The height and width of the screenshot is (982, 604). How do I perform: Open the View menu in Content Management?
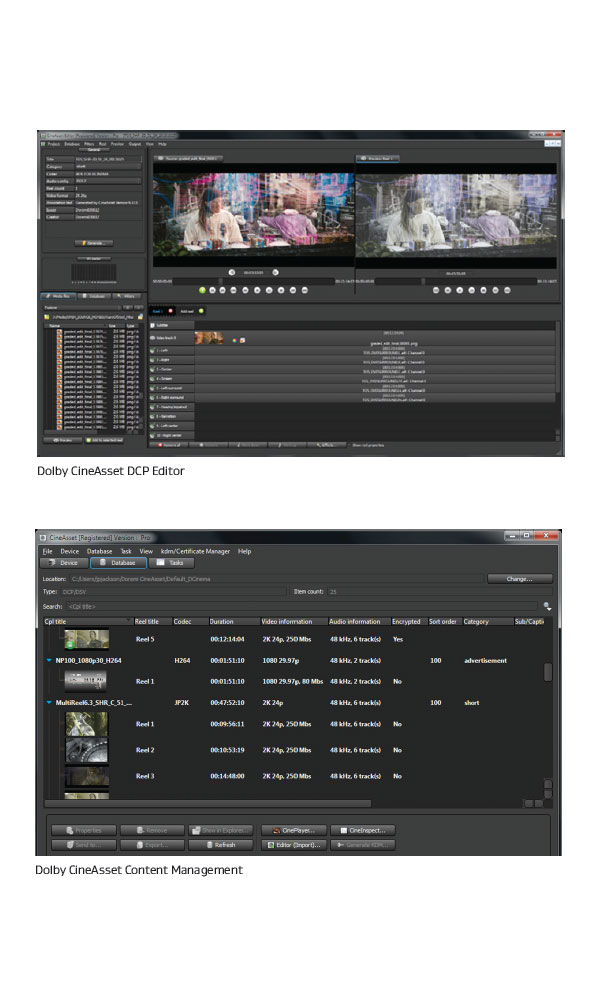pos(146,551)
